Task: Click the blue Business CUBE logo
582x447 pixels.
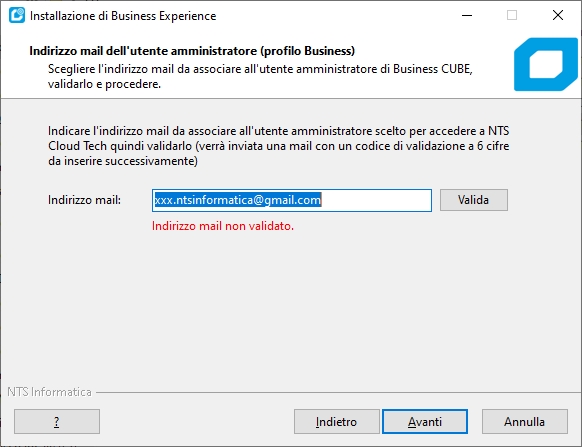Action: coord(546,64)
